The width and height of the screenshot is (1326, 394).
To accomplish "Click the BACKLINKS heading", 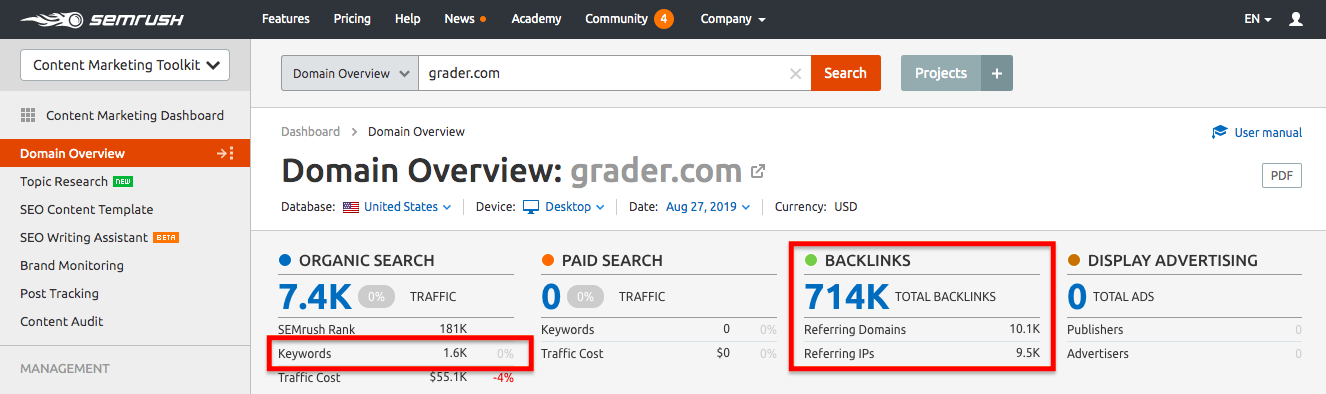I will 868,260.
